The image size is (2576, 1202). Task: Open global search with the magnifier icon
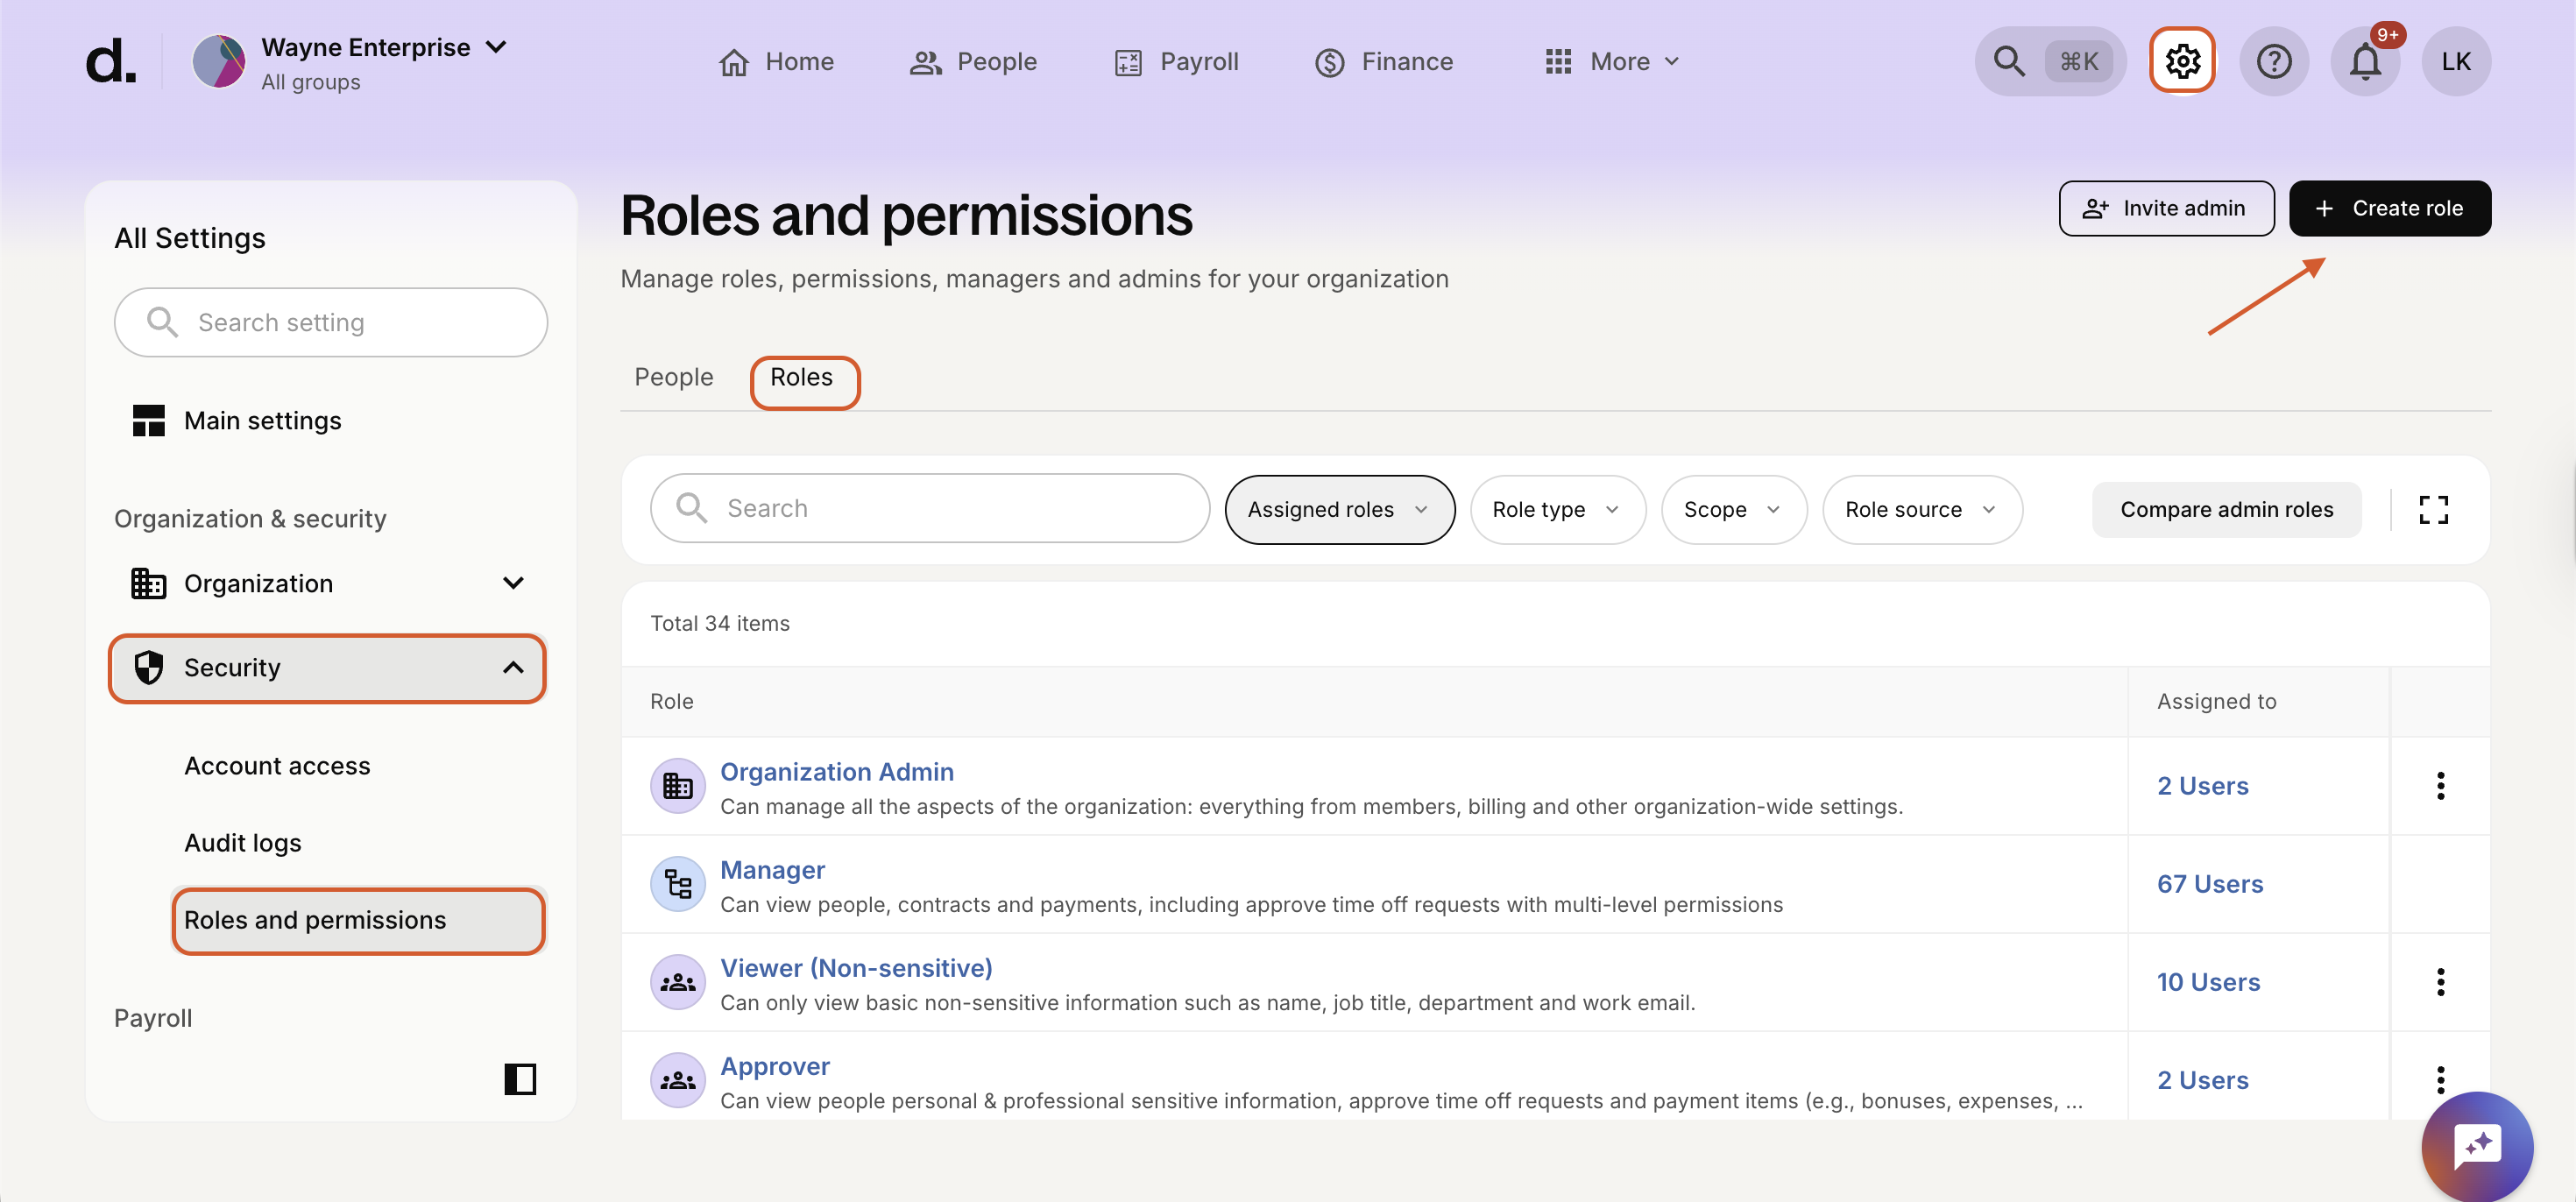(2010, 61)
